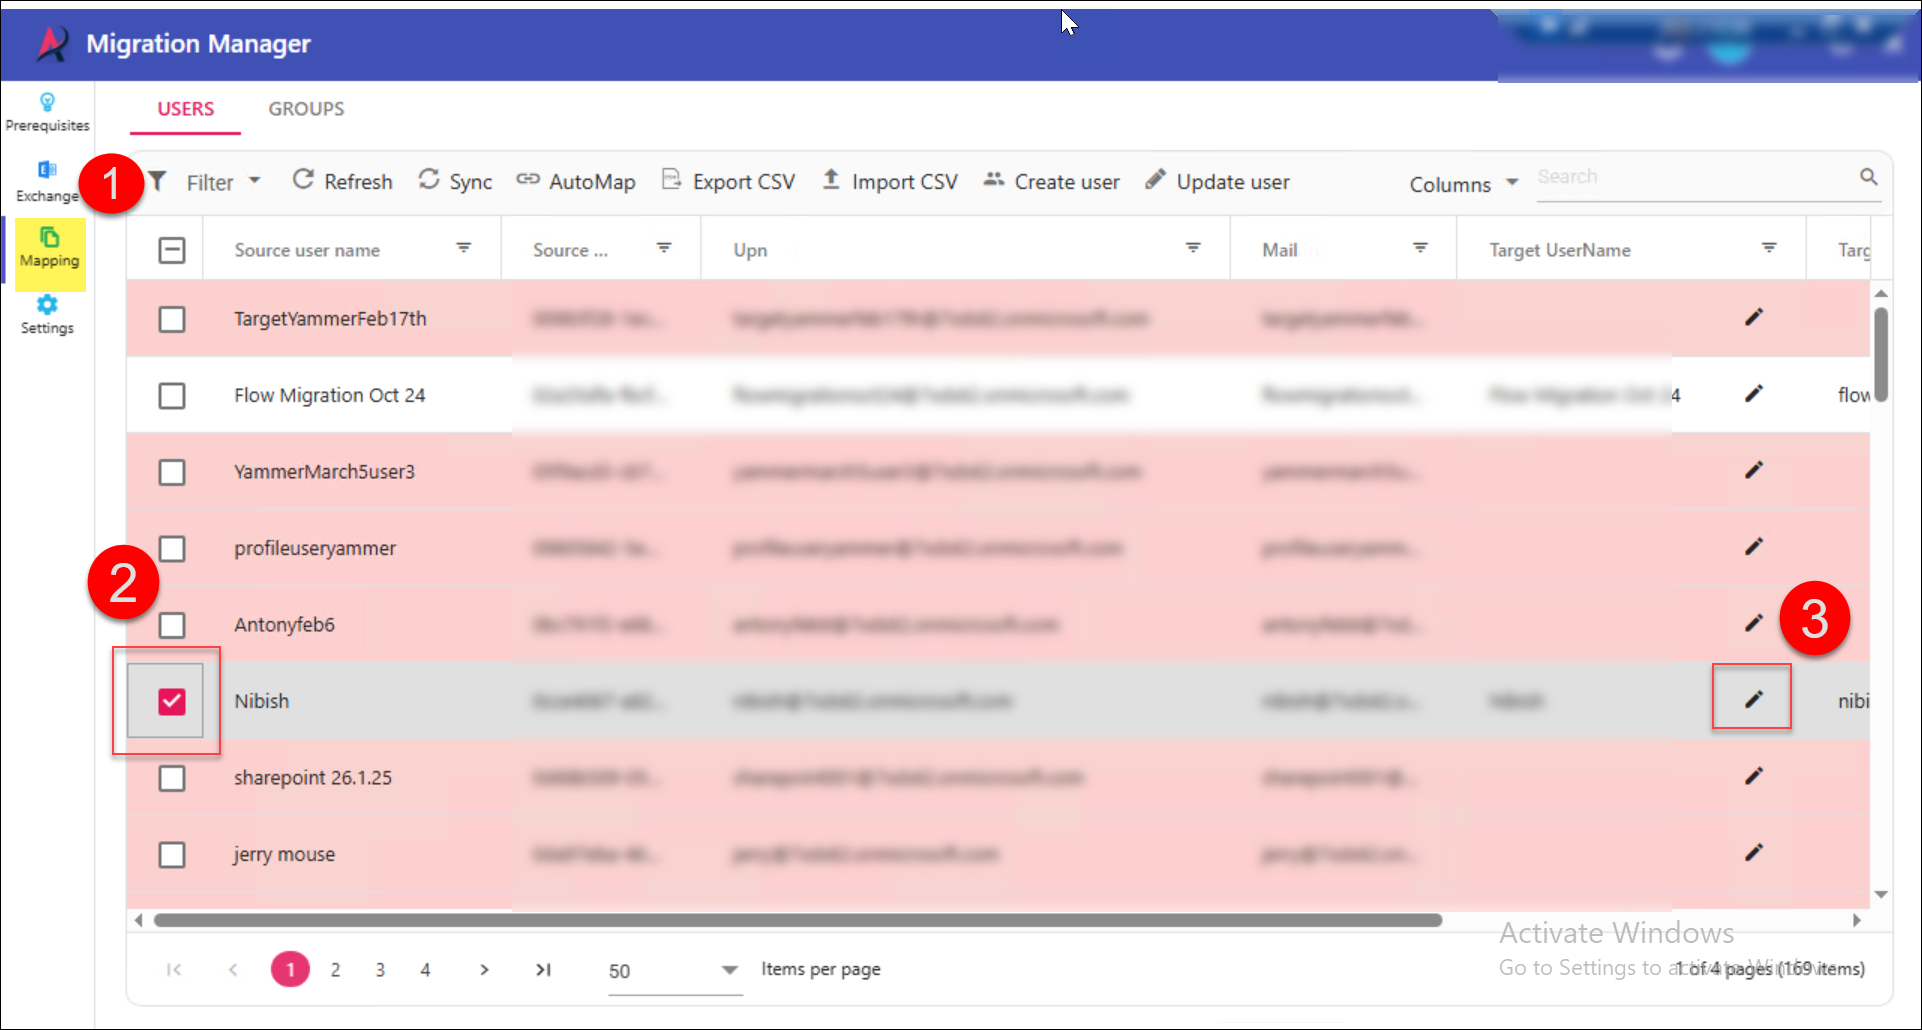Open the Filter dropdown
1922x1030 pixels.
(205, 182)
